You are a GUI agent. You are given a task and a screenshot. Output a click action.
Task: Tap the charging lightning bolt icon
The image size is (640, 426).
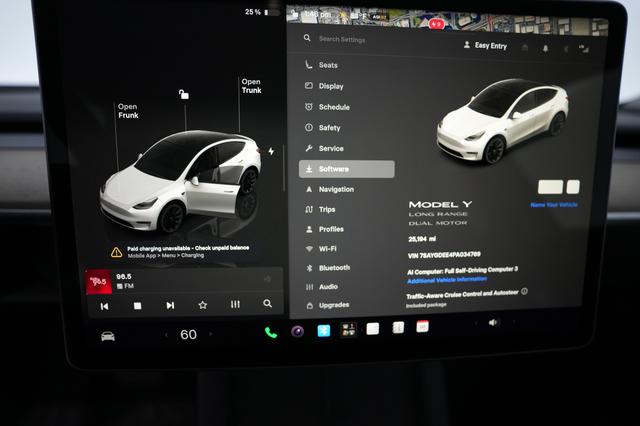point(271,151)
